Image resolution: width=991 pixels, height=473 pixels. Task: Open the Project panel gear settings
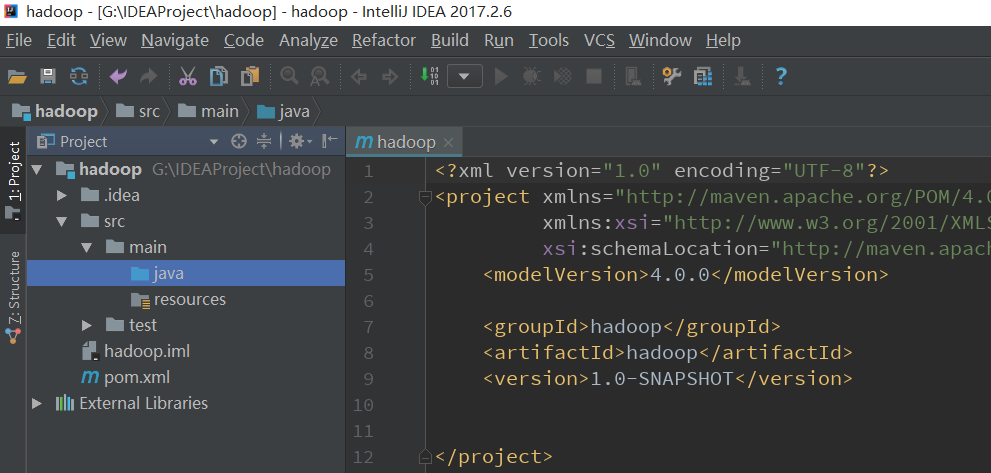click(x=300, y=142)
